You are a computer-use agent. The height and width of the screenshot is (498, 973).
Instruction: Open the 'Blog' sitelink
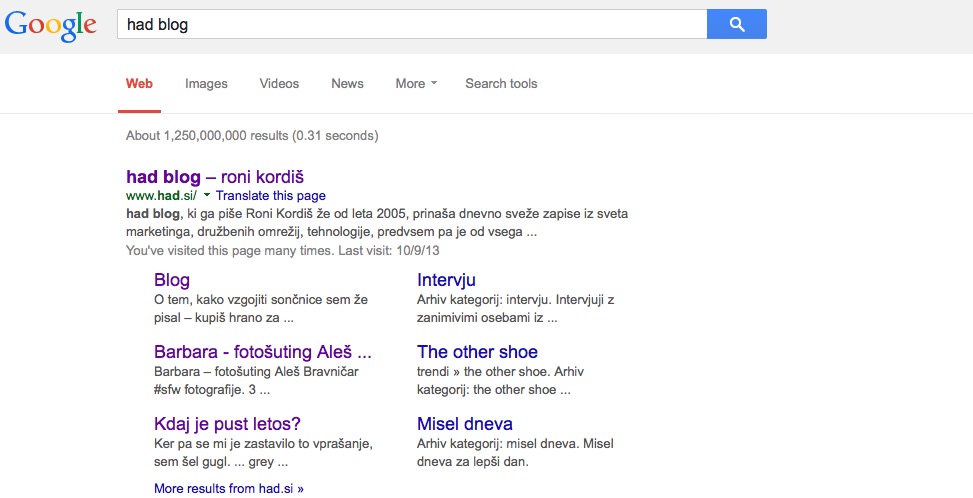click(172, 280)
